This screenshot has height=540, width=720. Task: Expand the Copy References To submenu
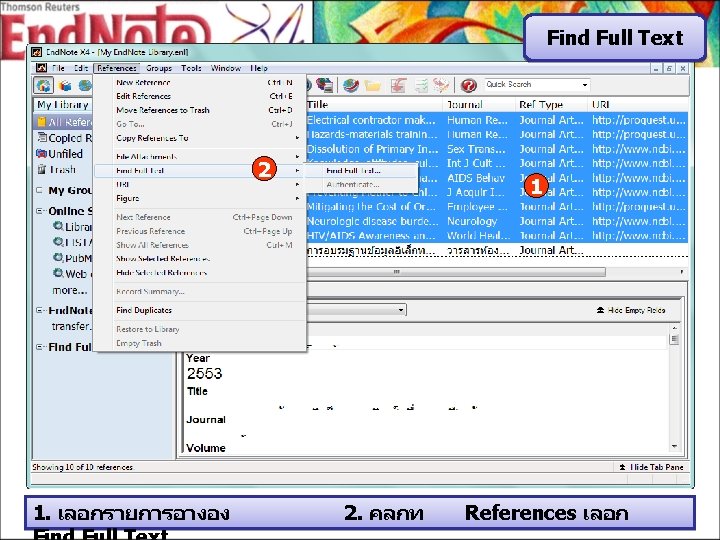[200, 138]
